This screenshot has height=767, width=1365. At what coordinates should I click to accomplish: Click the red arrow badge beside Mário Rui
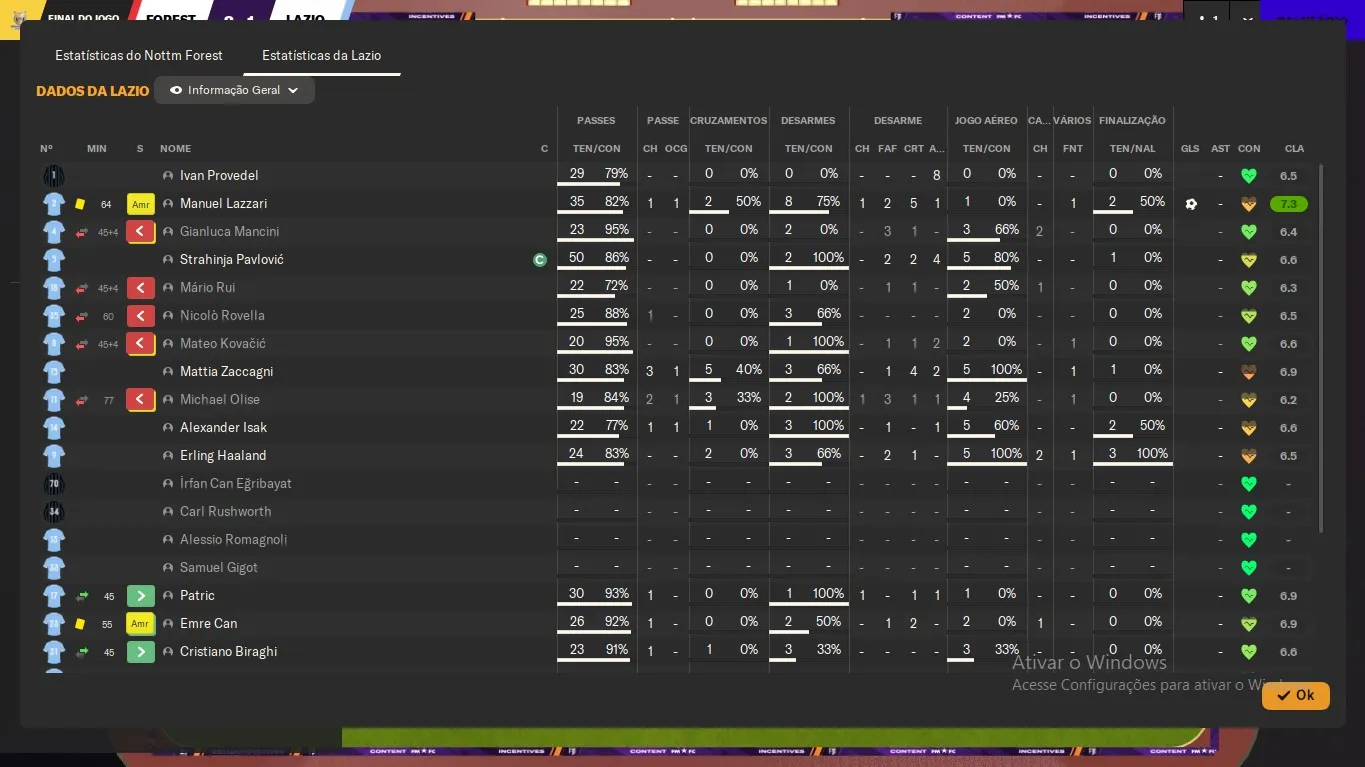[140, 288]
